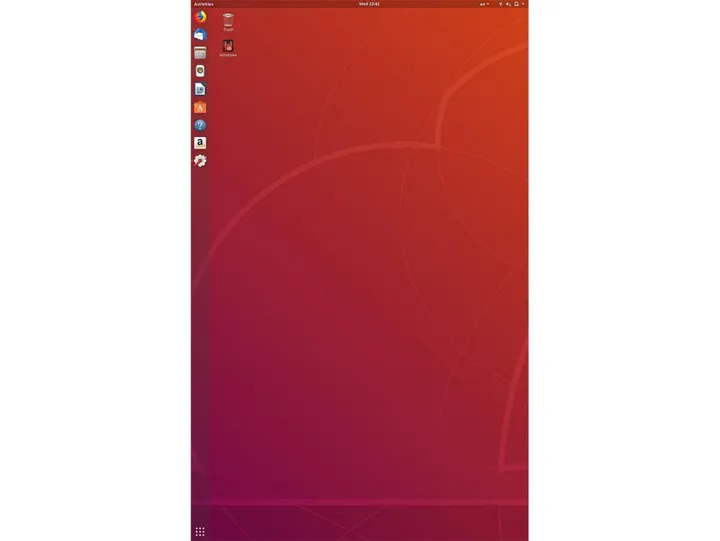Open the Help icon in dock

tap(200, 125)
